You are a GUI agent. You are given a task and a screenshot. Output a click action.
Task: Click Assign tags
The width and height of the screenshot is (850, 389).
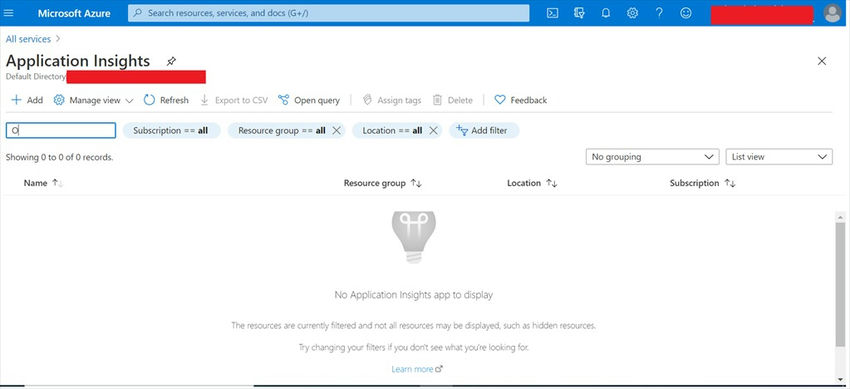tap(391, 100)
